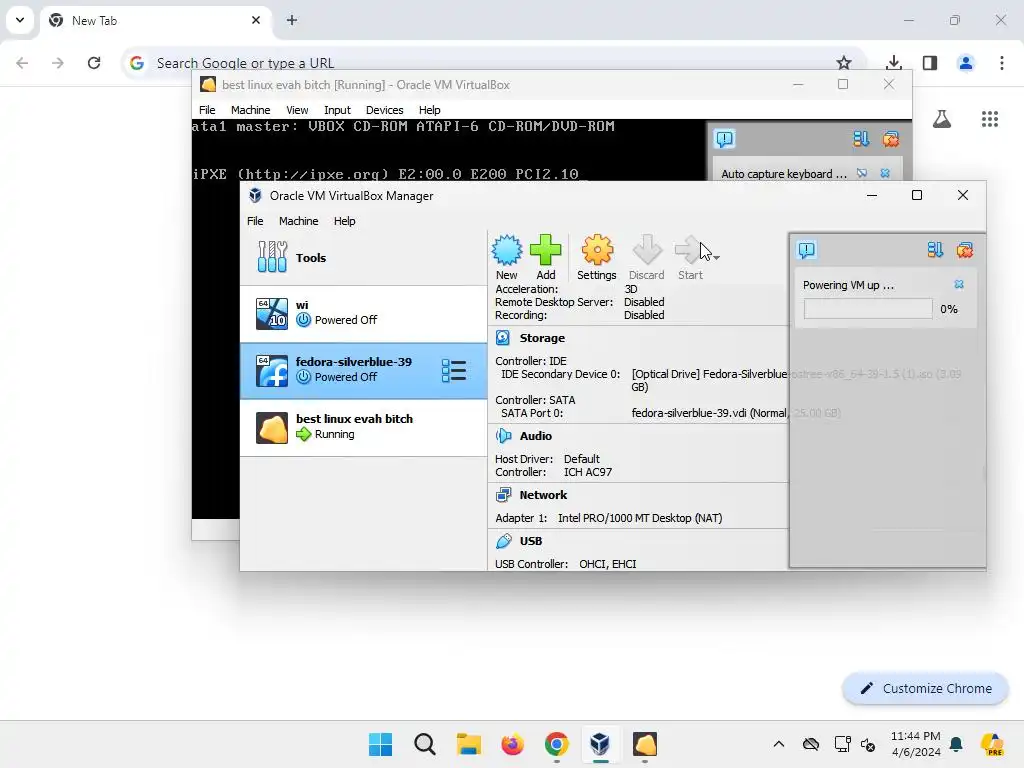Image resolution: width=1024 pixels, height=768 pixels.
Task: Open Google apps grid icon
Action: point(990,119)
